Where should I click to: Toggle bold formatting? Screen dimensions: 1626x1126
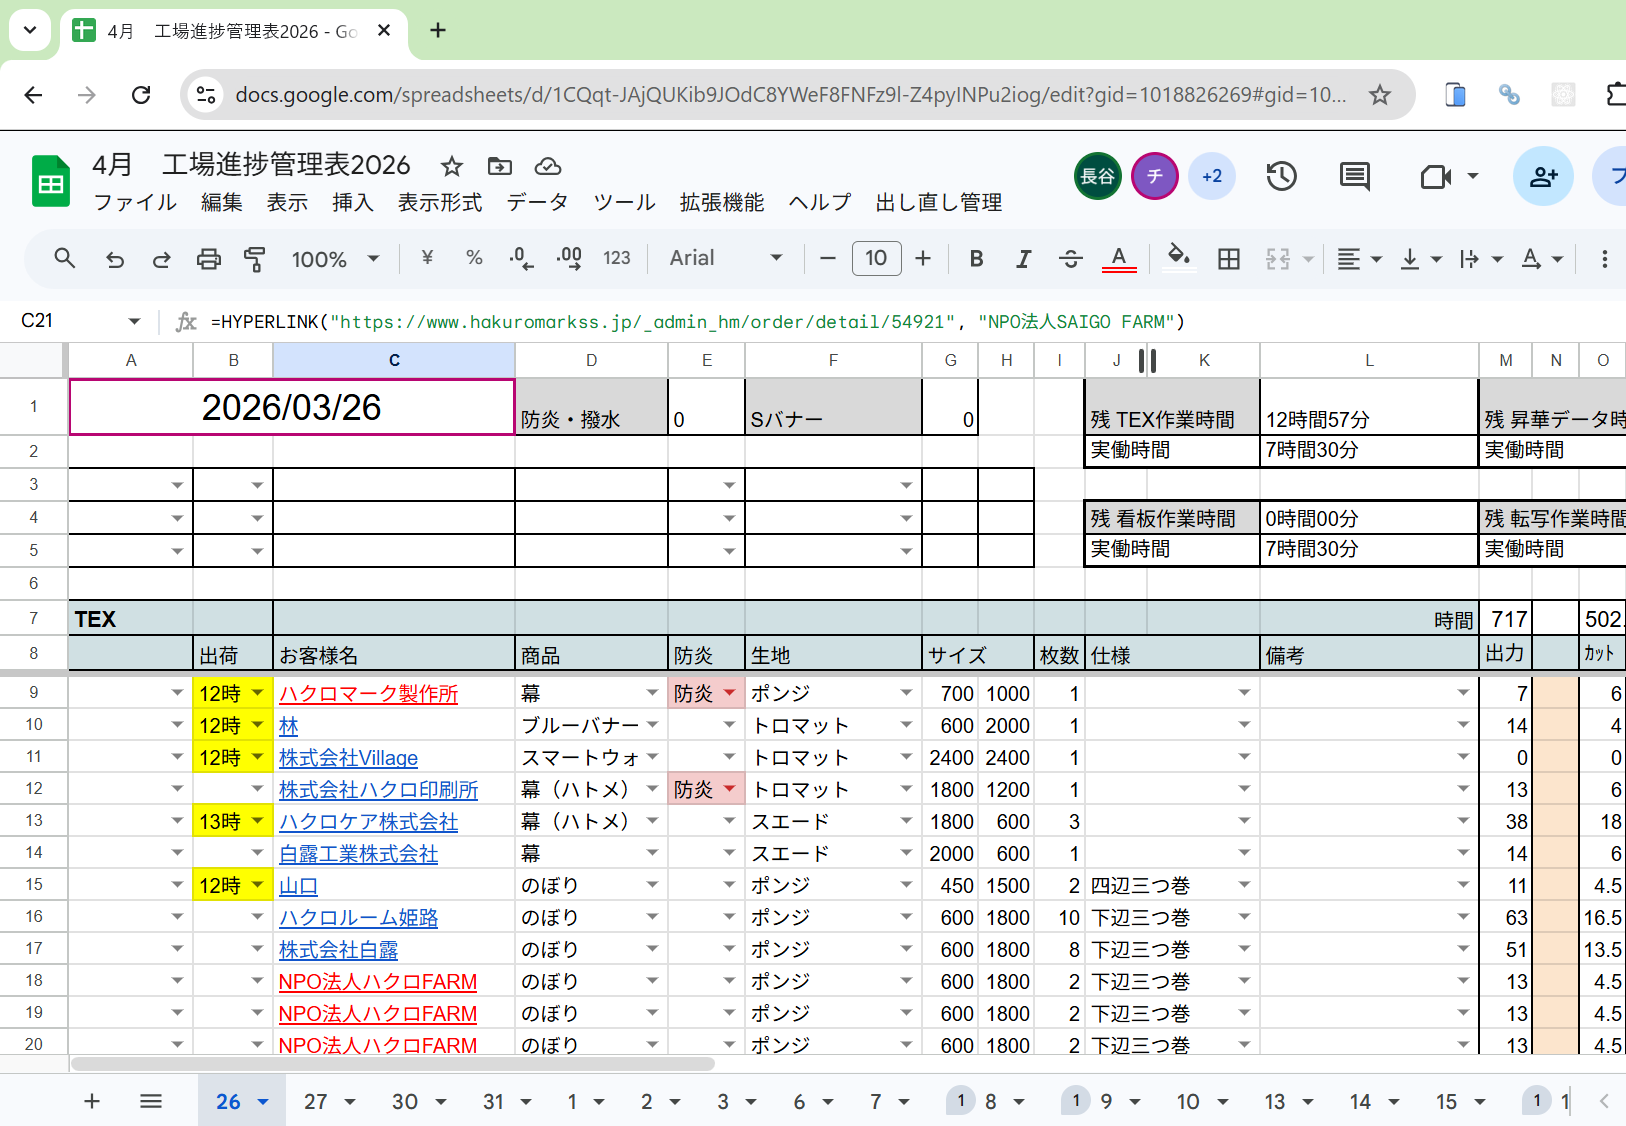coord(976,259)
